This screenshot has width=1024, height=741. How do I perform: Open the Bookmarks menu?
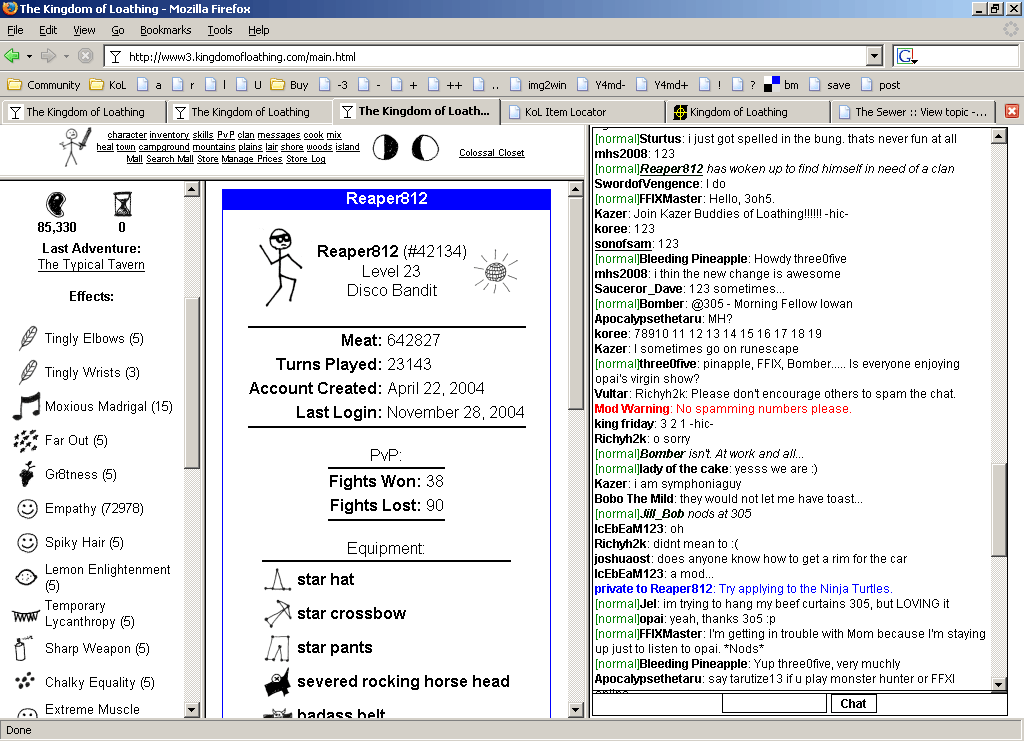pyautogui.click(x=166, y=30)
